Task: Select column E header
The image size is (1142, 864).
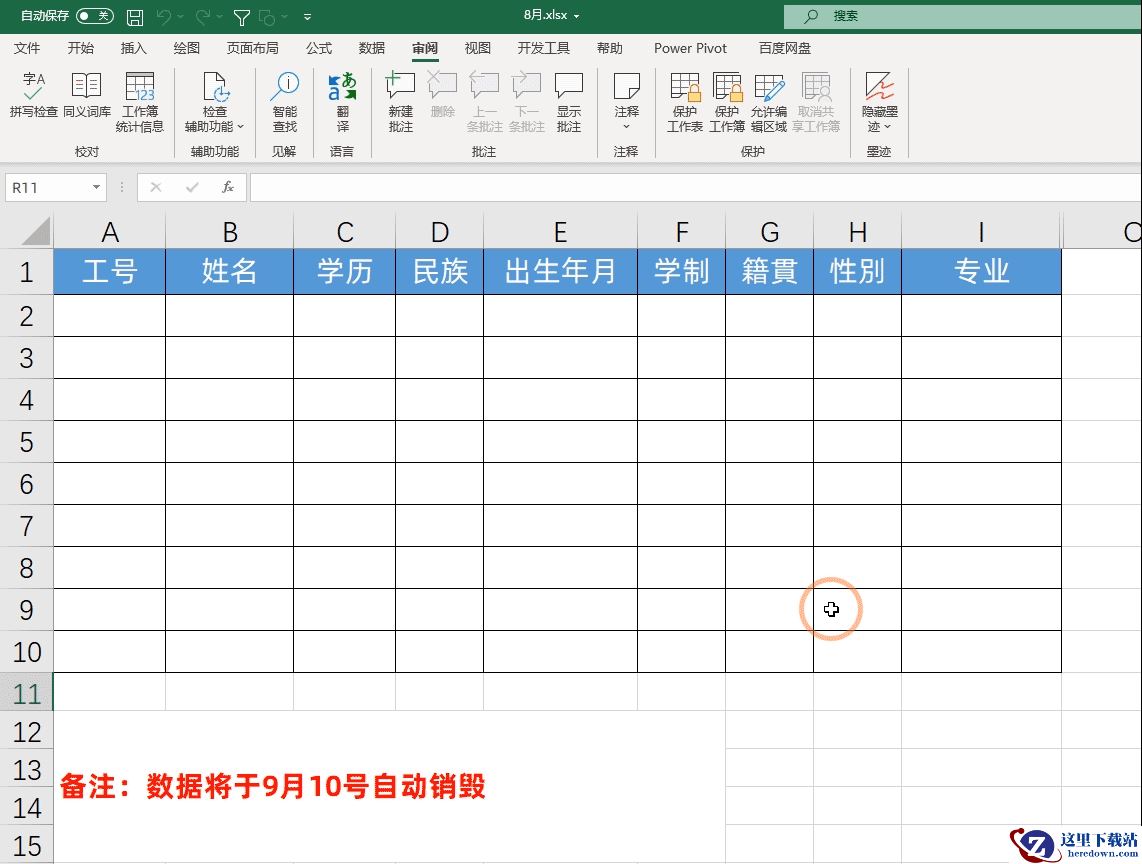Action: (560, 232)
